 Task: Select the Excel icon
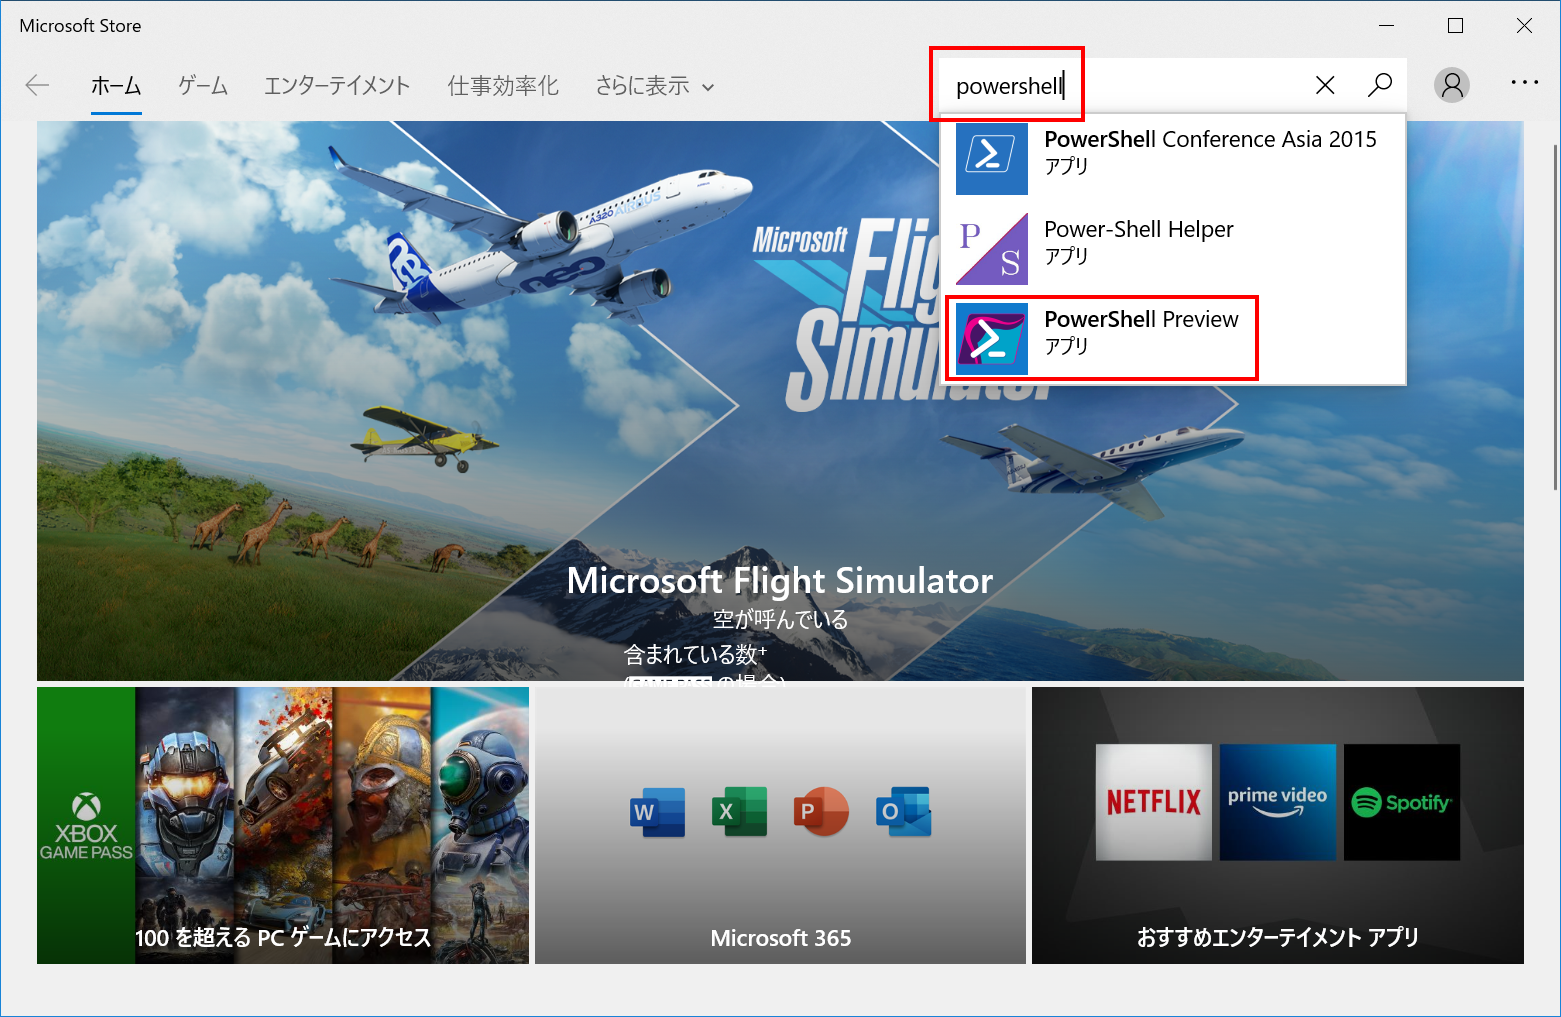(x=739, y=811)
